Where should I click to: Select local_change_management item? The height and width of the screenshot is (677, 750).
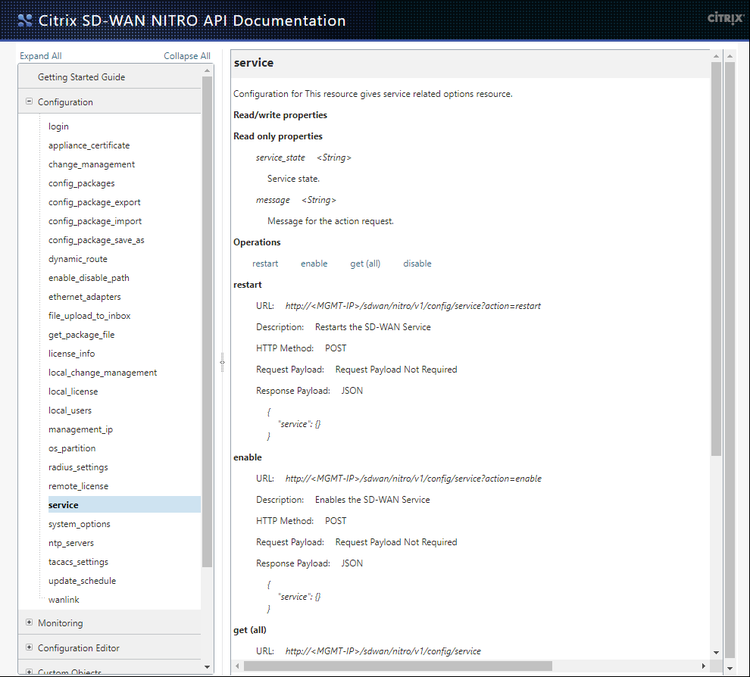(x=102, y=372)
